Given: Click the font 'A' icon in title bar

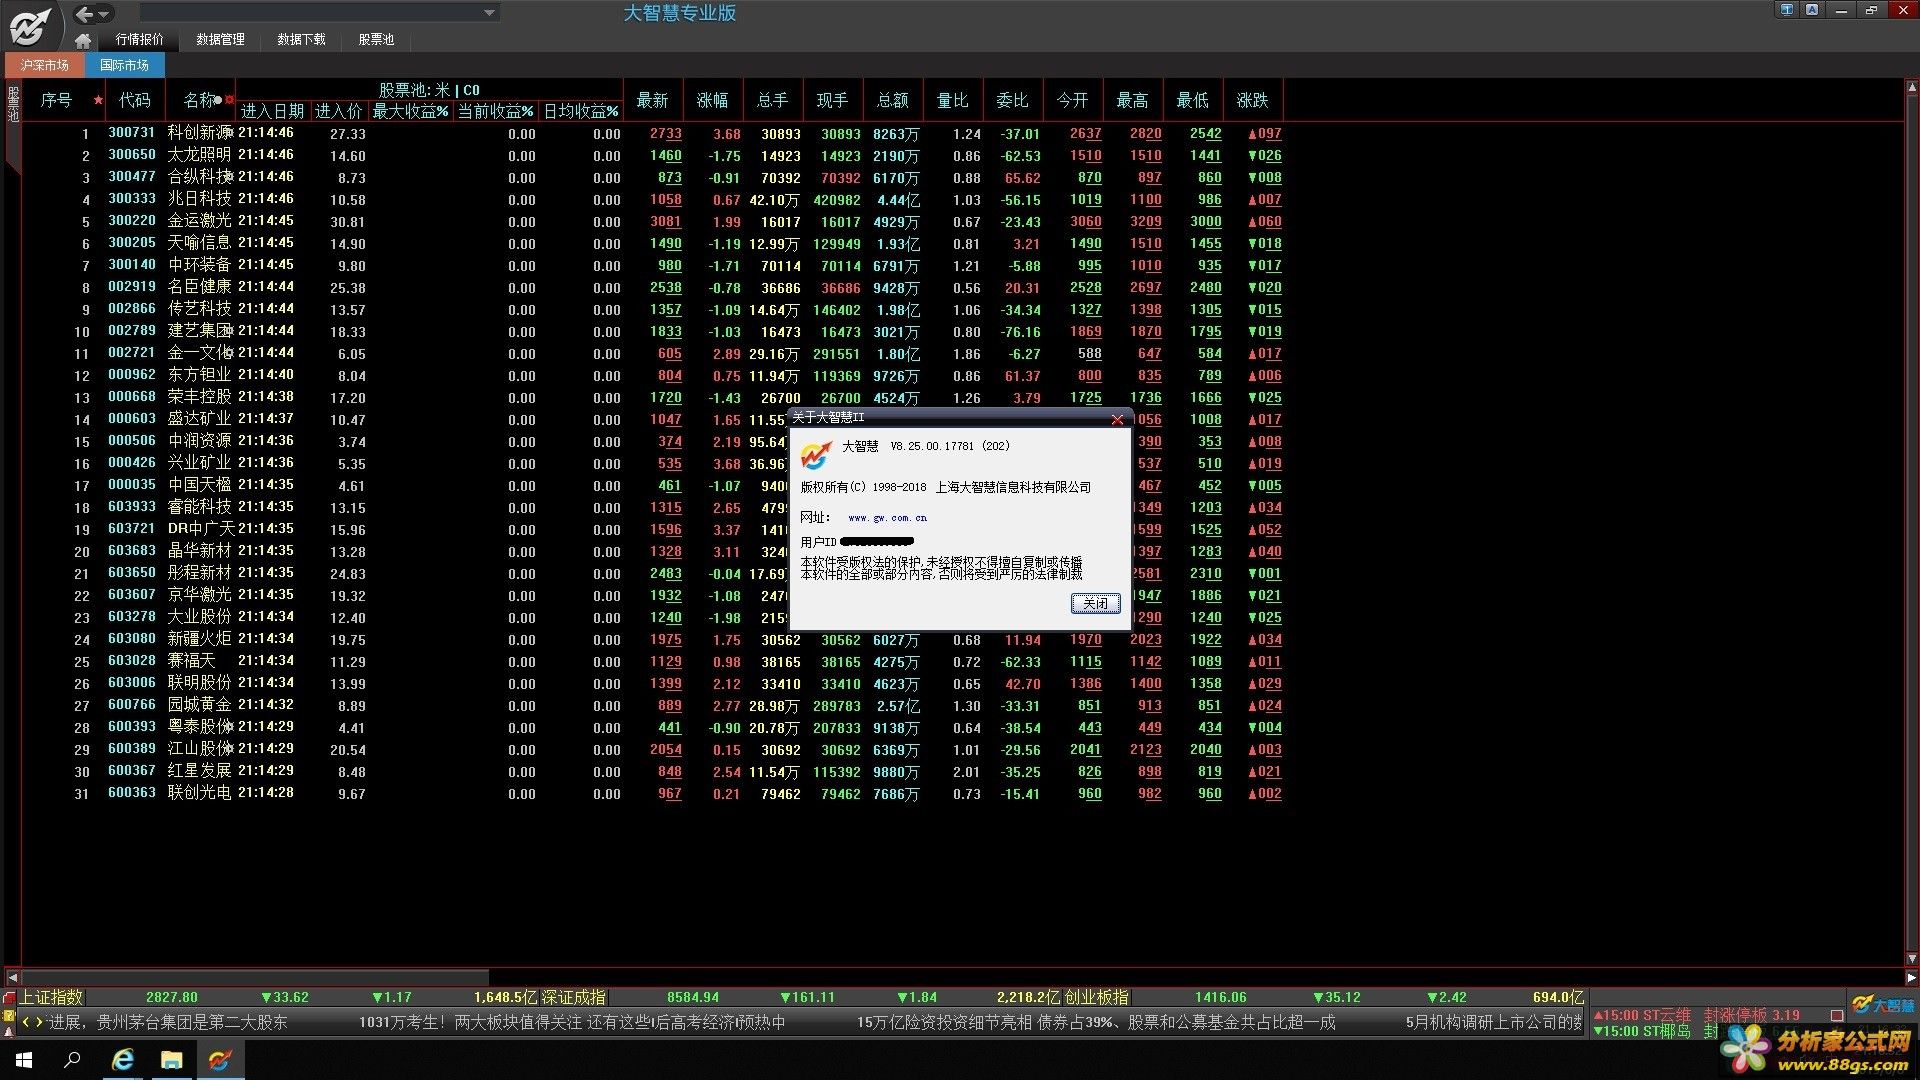Looking at the screenshot, I should click(1812, 10).
